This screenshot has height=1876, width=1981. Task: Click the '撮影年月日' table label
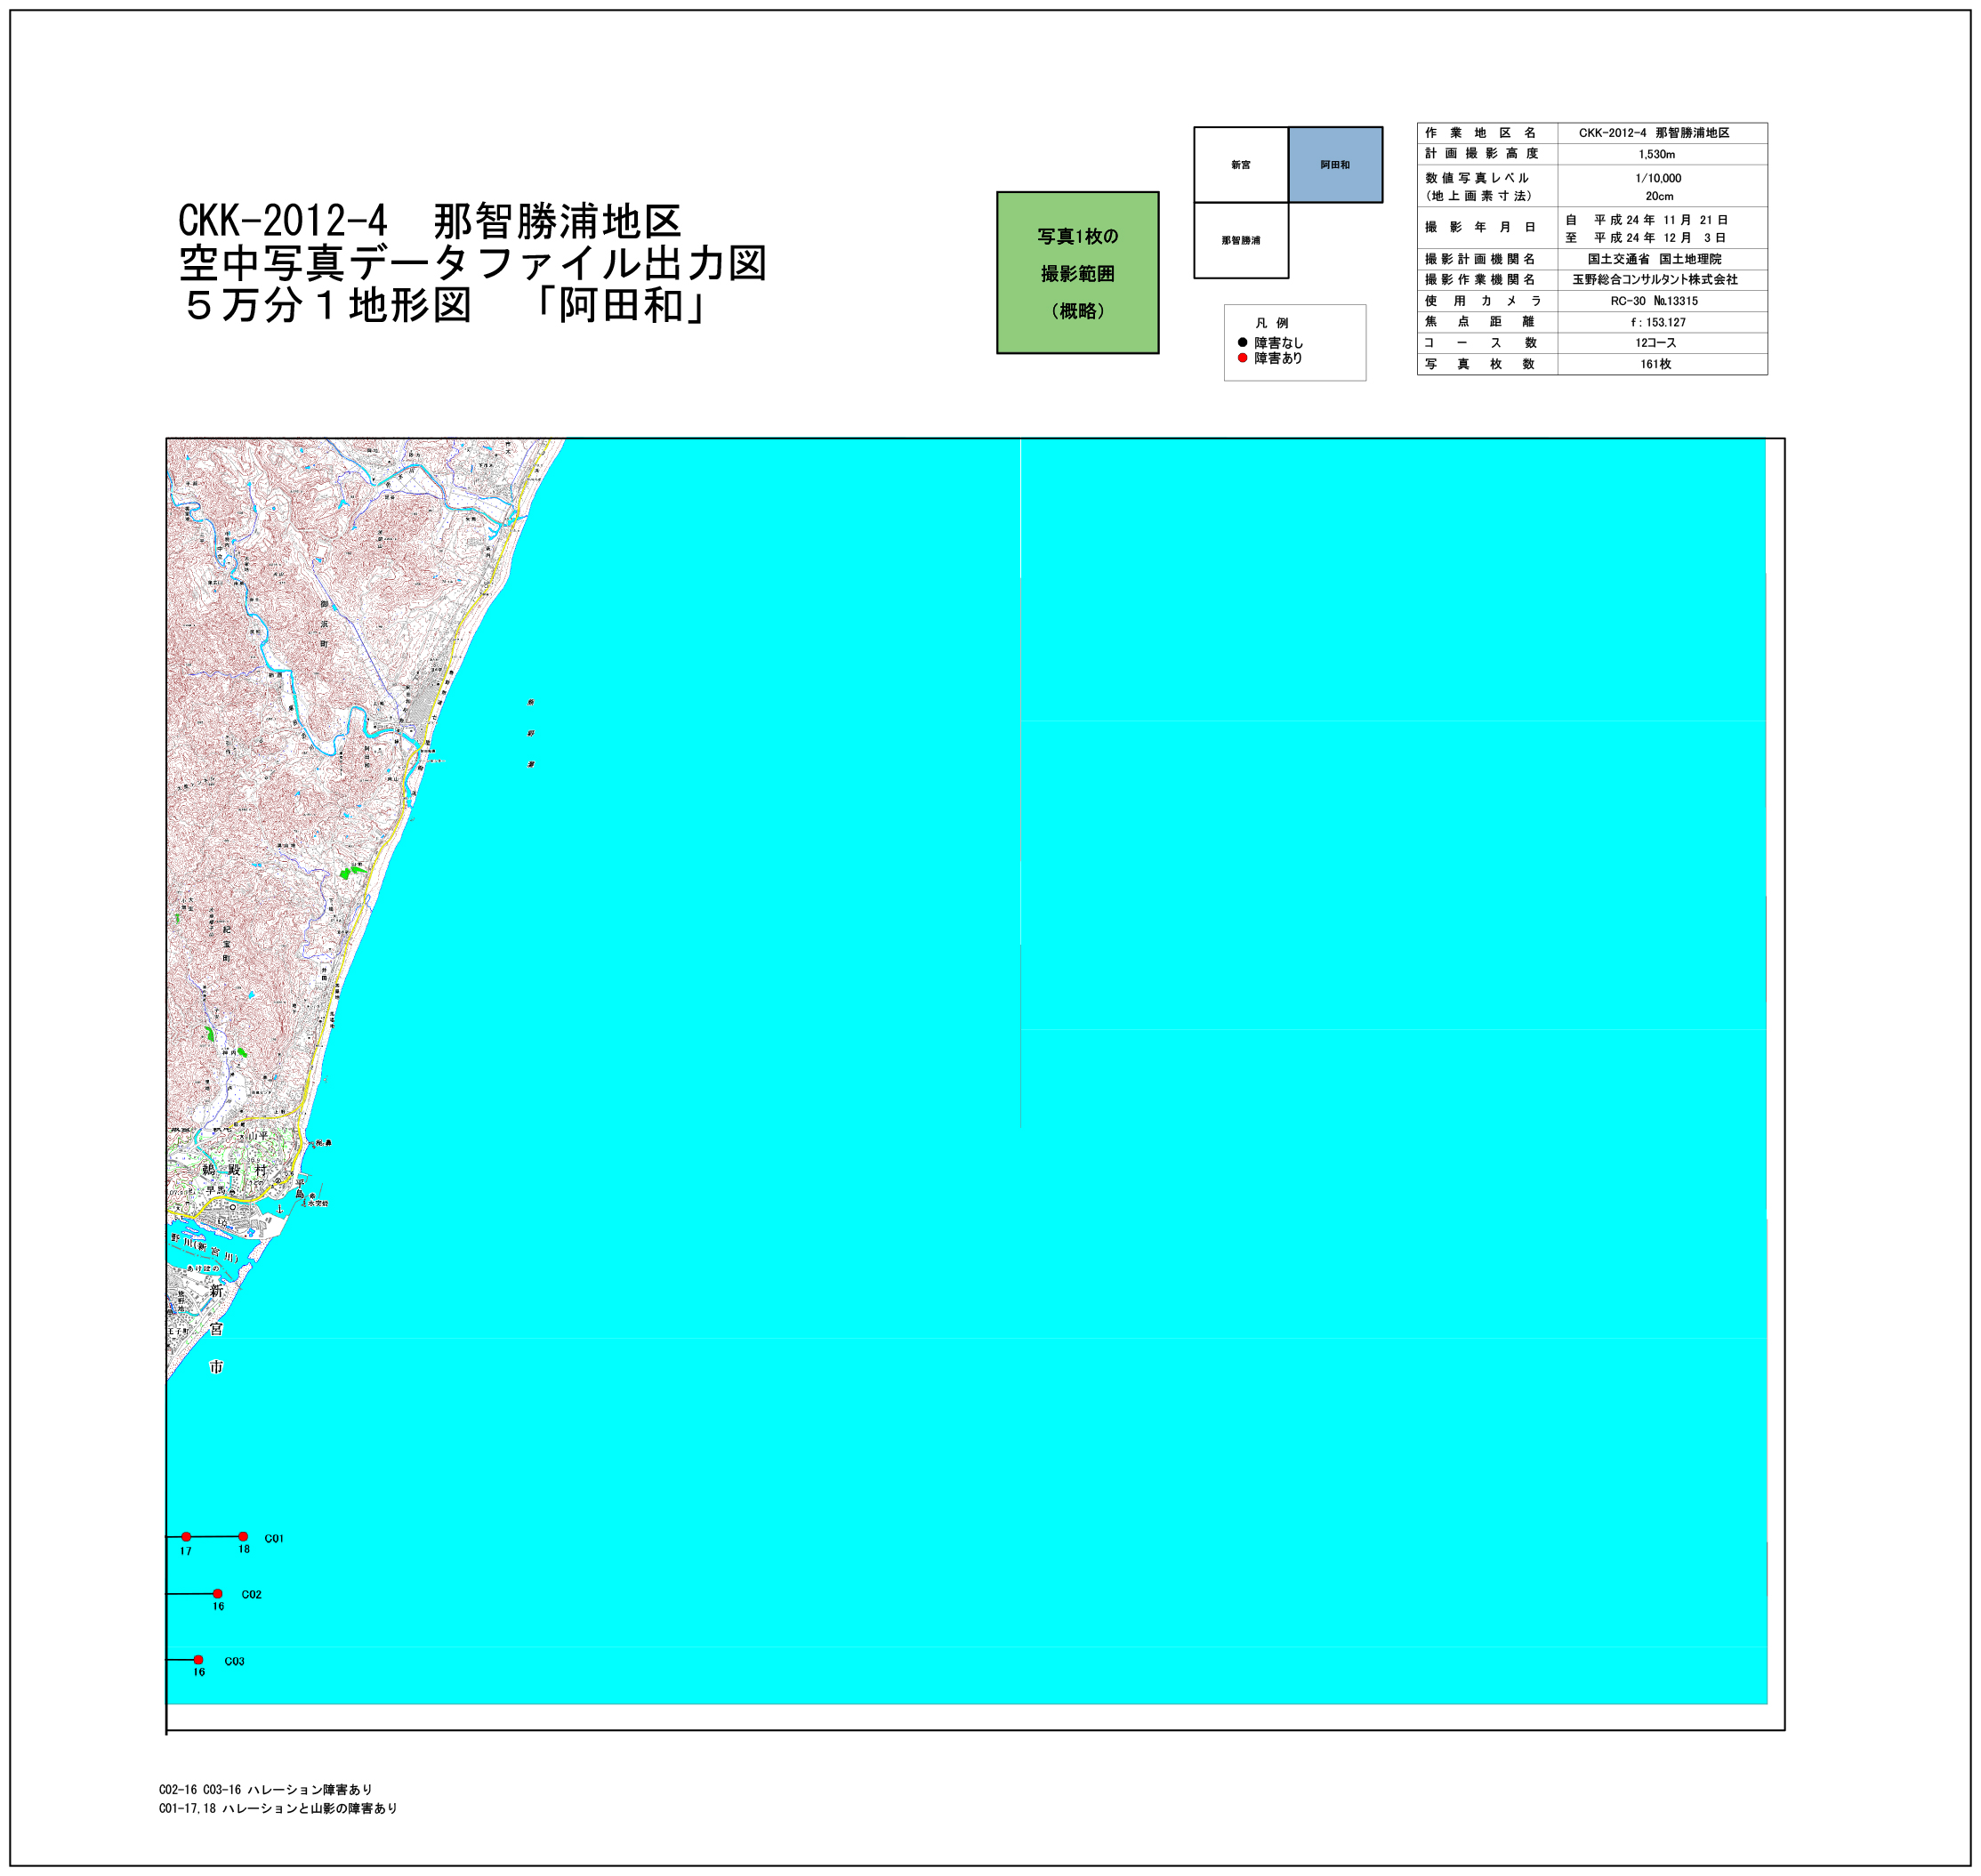click(1481, 227)
